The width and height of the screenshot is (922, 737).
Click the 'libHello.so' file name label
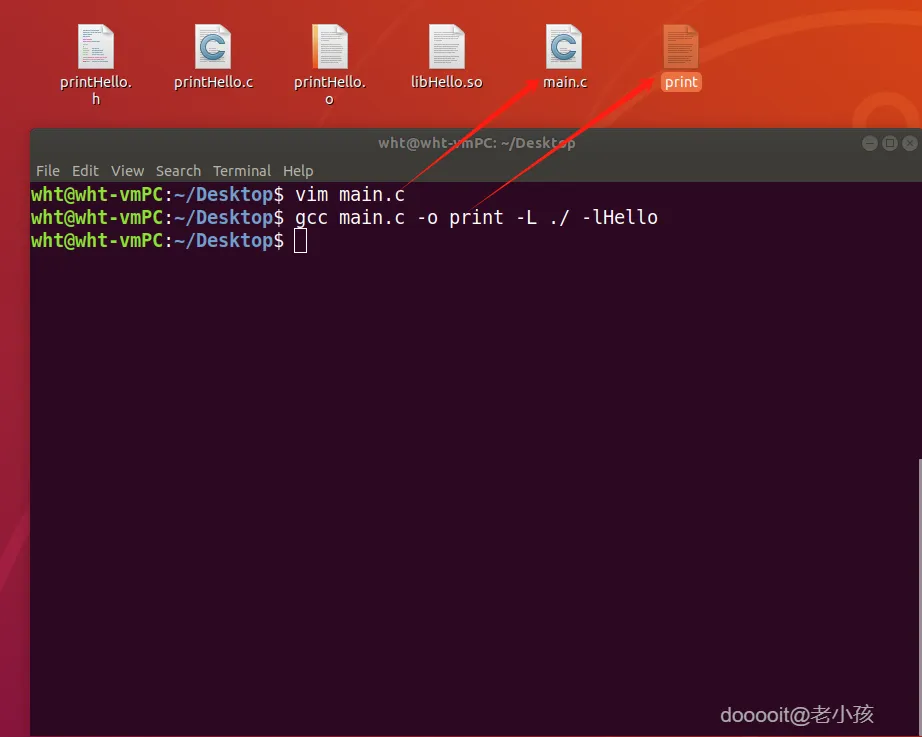tap(447, 82)
